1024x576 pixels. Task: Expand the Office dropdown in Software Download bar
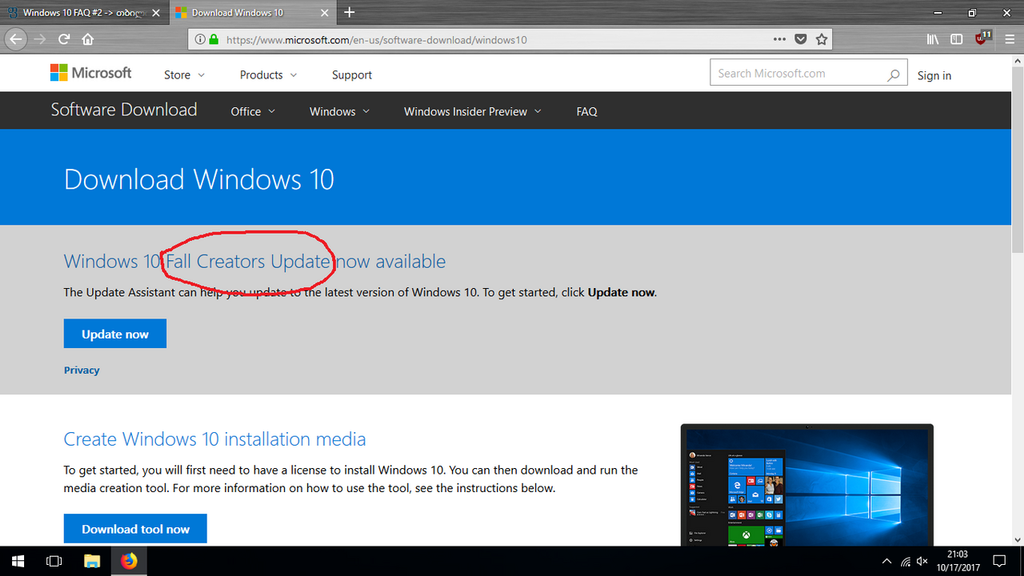coord(253,112)
